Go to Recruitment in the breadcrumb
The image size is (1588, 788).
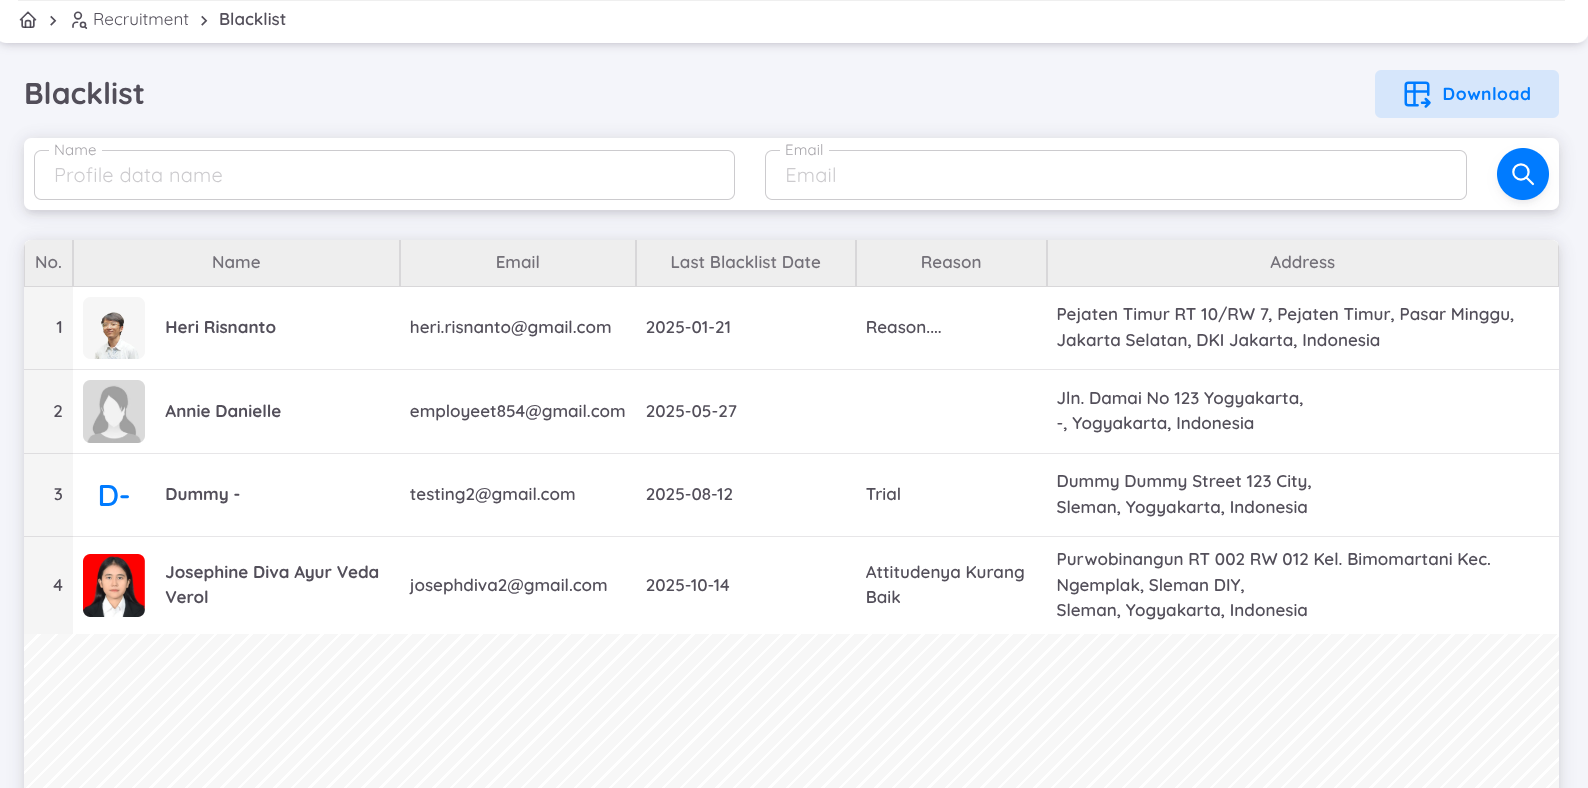pos(140,20)
